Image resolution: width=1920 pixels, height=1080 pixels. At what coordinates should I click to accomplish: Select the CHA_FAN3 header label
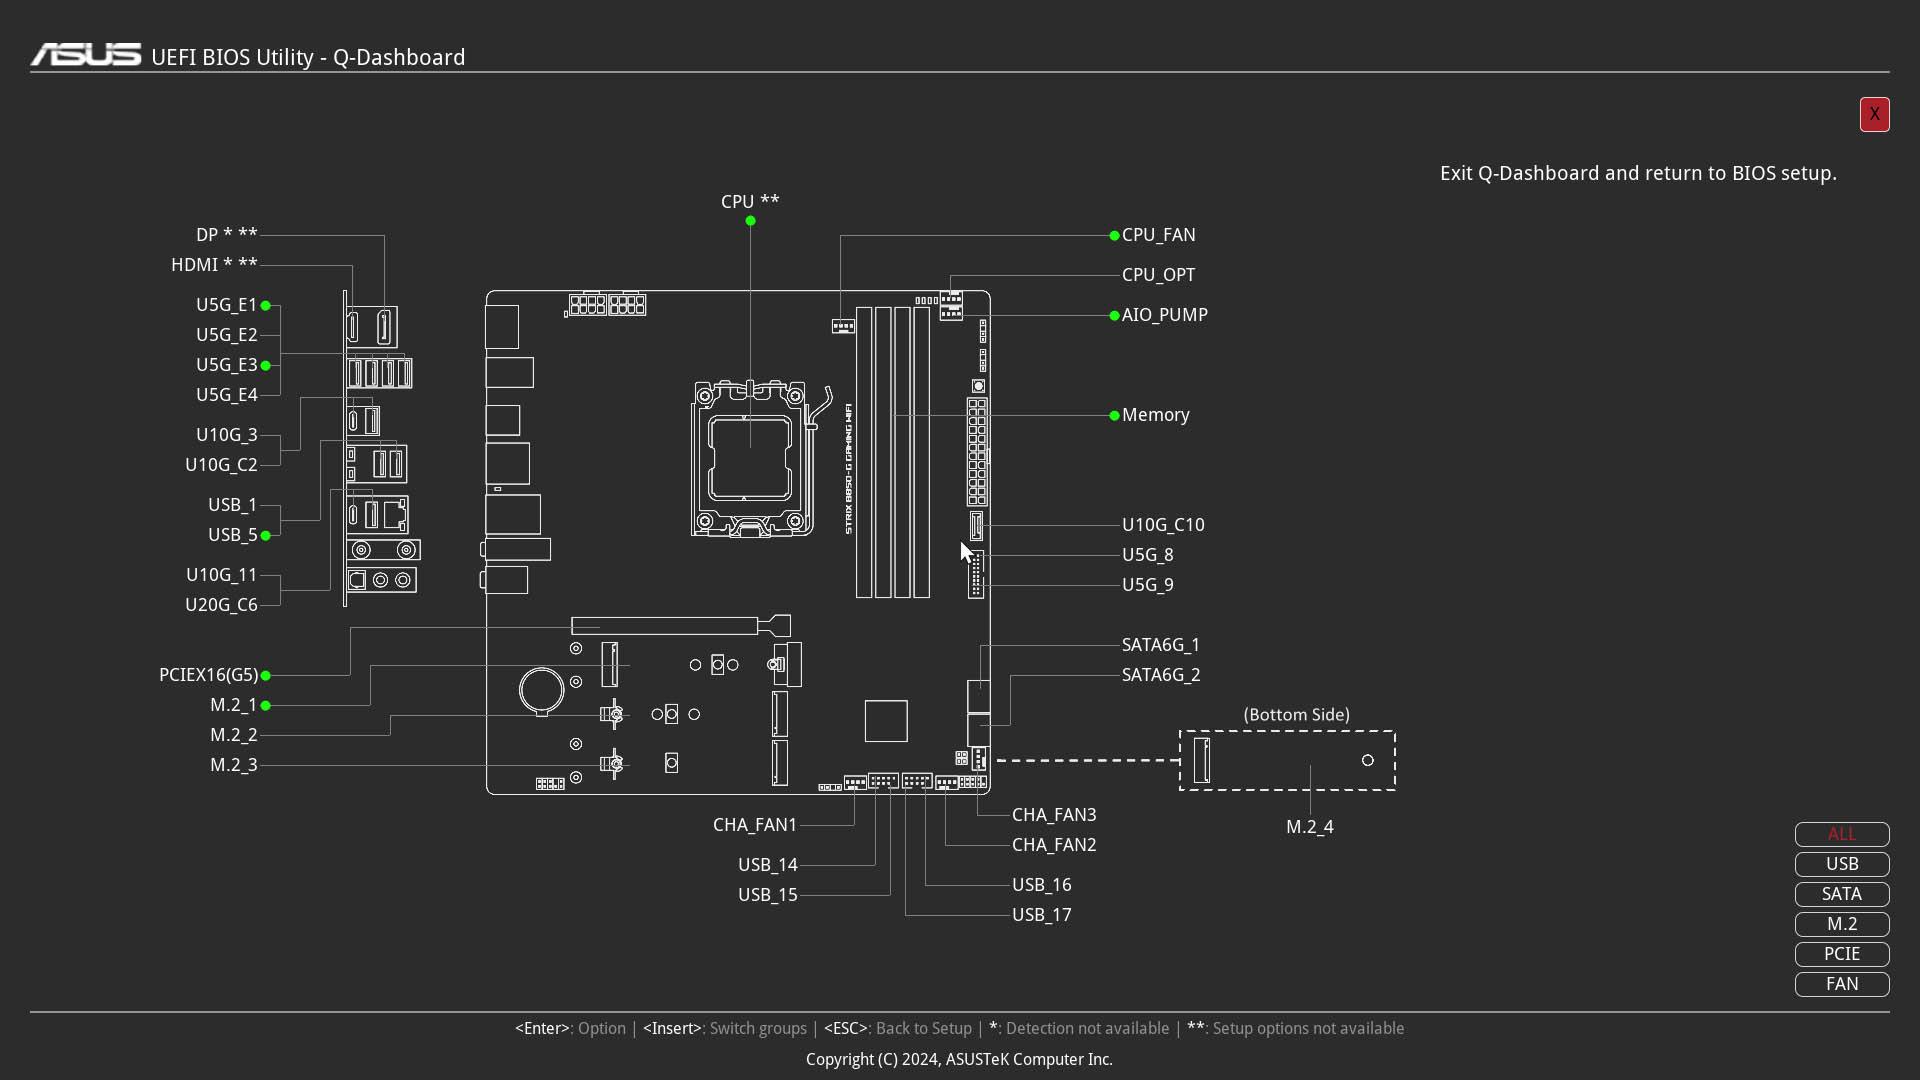pos(1054,815)
